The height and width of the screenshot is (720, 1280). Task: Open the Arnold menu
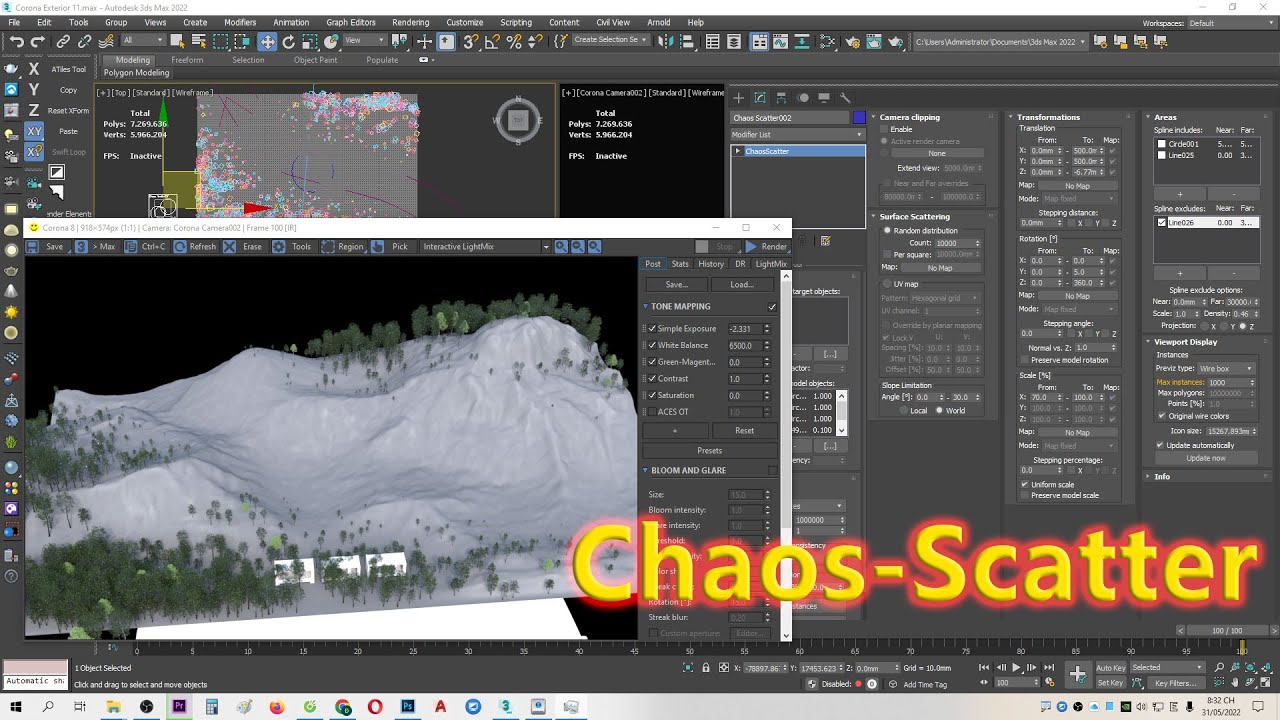coord(659,22)
